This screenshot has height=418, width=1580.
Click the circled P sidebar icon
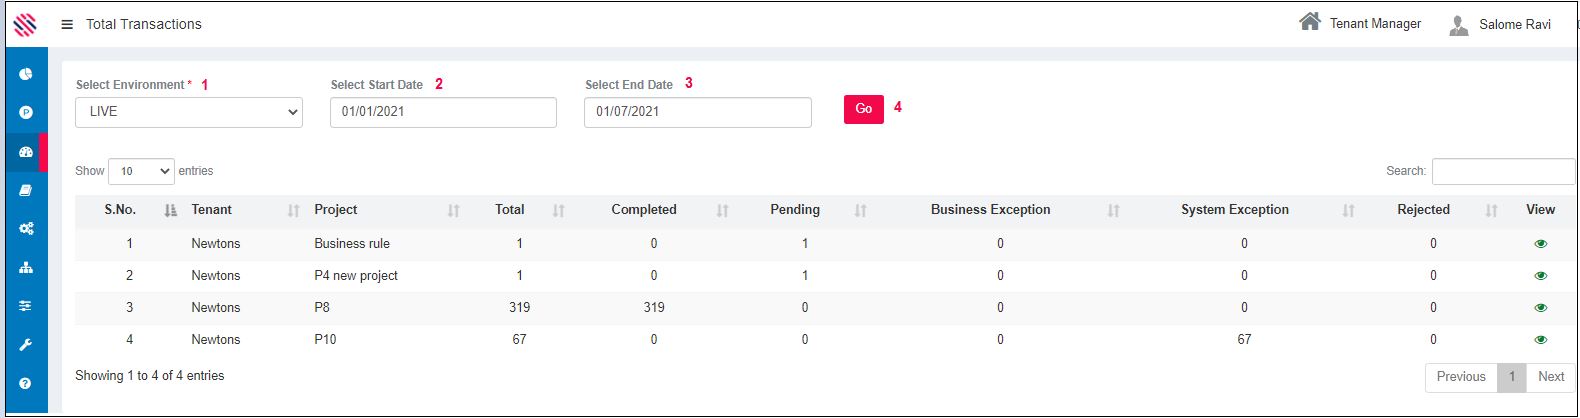pyautogui.click(x=26, y=113)
